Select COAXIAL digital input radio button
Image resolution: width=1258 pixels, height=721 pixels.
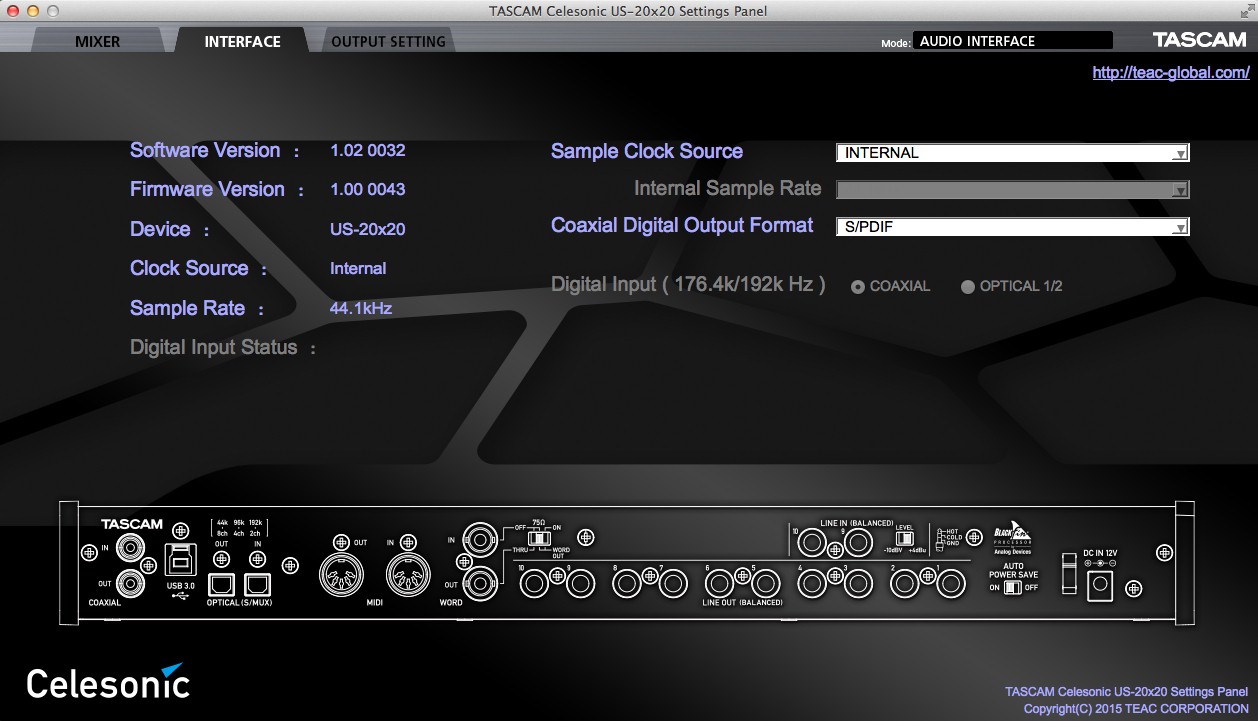tap(857, 287)
